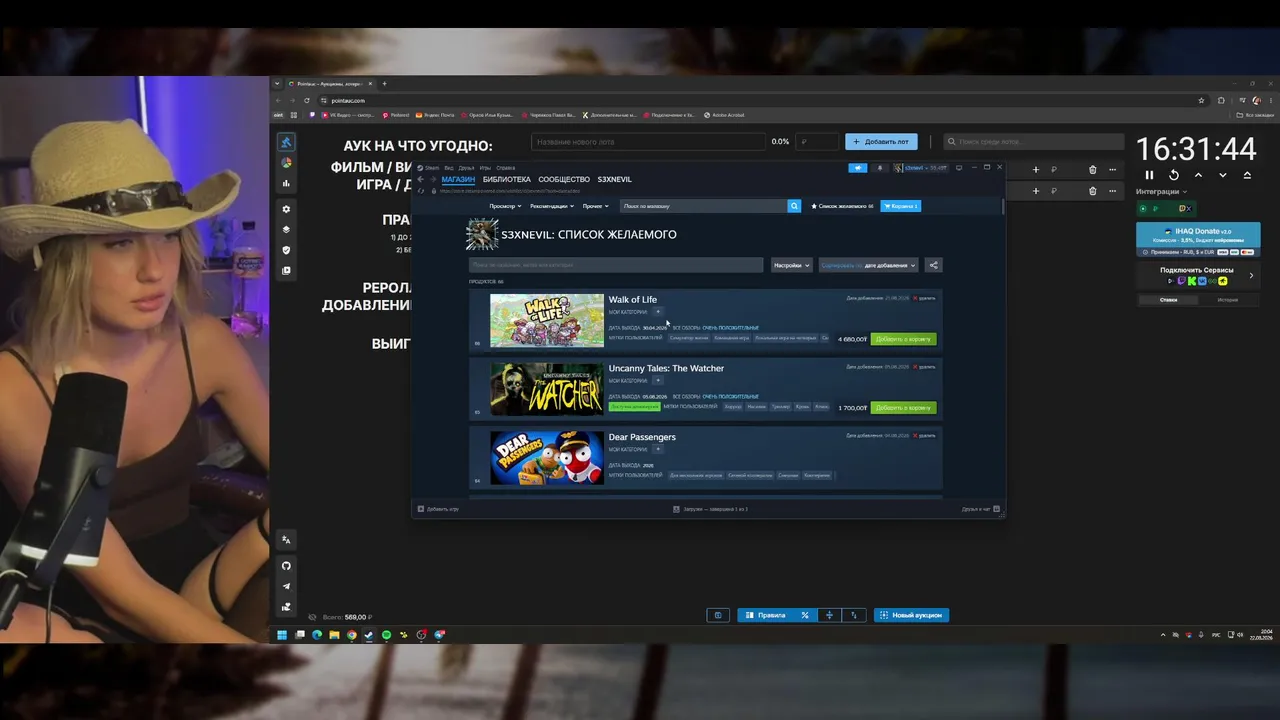Image resolution: width=1280 pixels, height=720 pixels.
Task: Open the wheel page in Pointauc sidebar
Action: [x=286, y=163]
